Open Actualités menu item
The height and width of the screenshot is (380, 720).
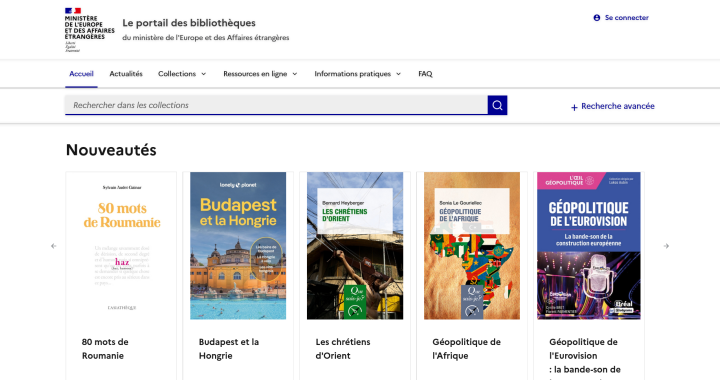pyautogui.click(x=126, y=74)
